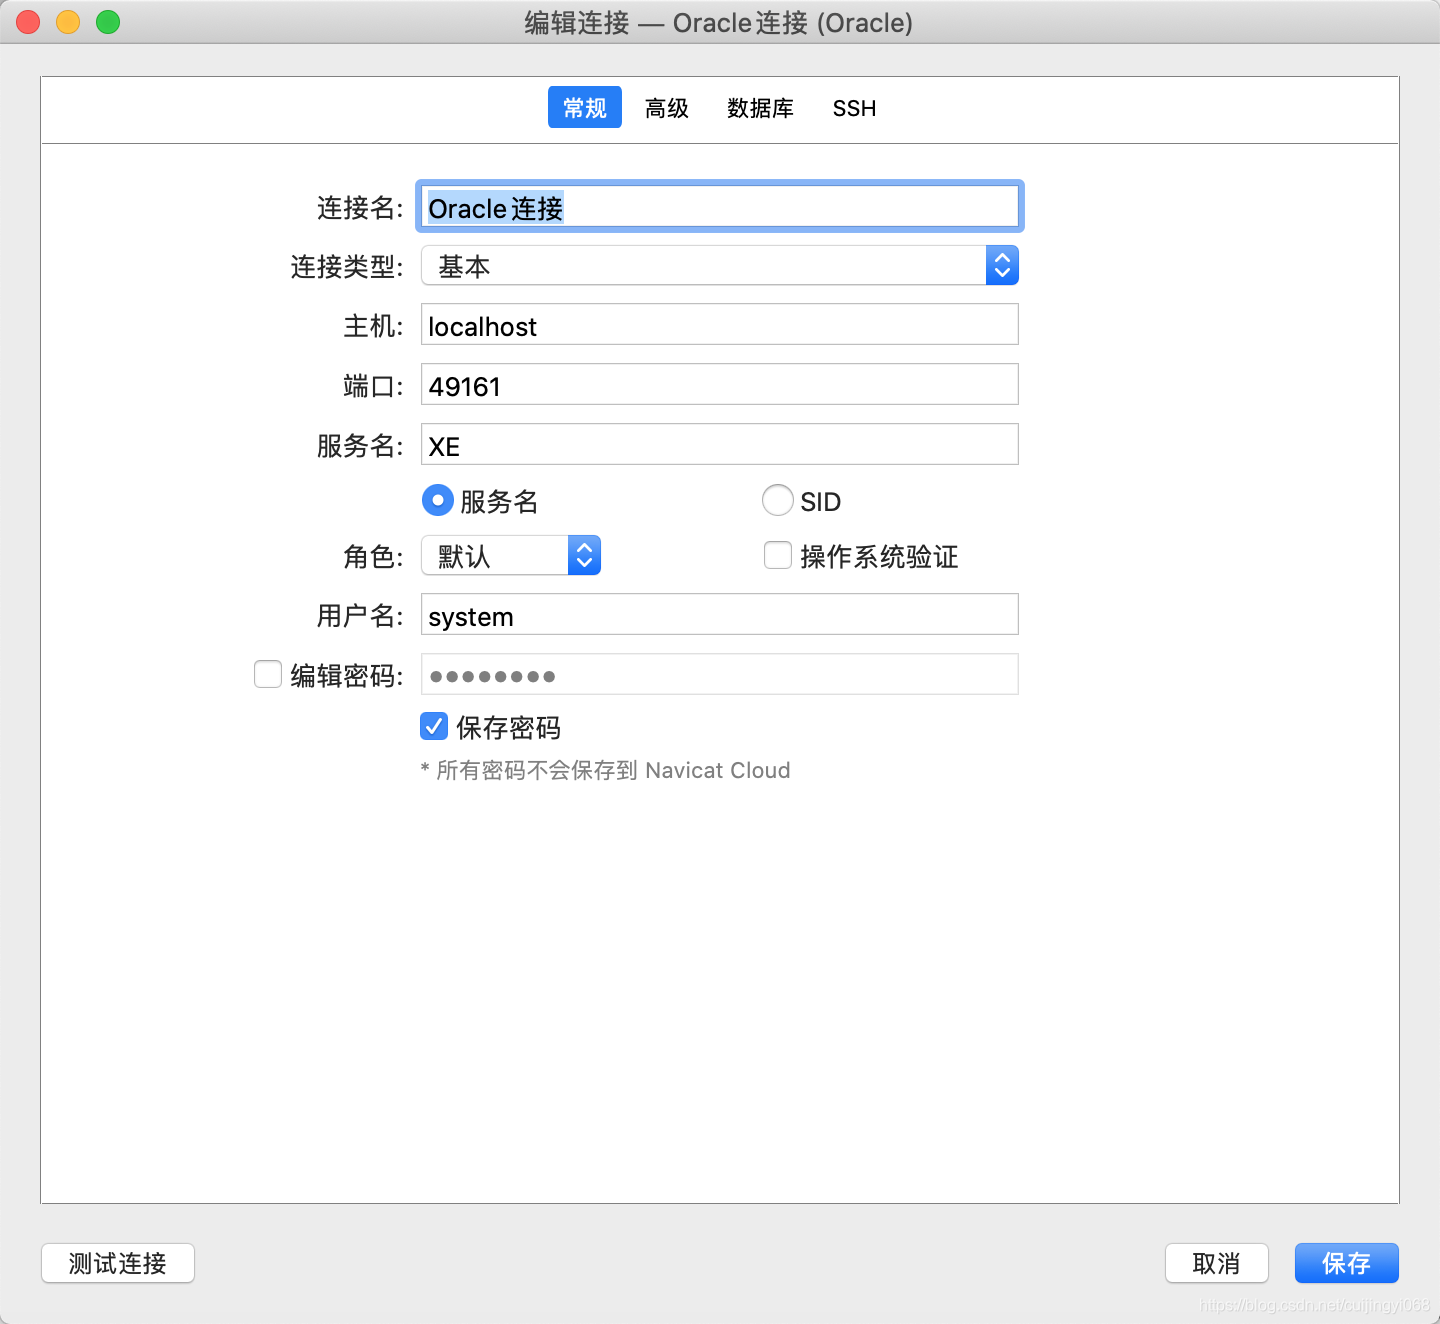Maximize window with the green button
The image size is (1440, 1324).
pyautogui.click(x=108, y=22)
